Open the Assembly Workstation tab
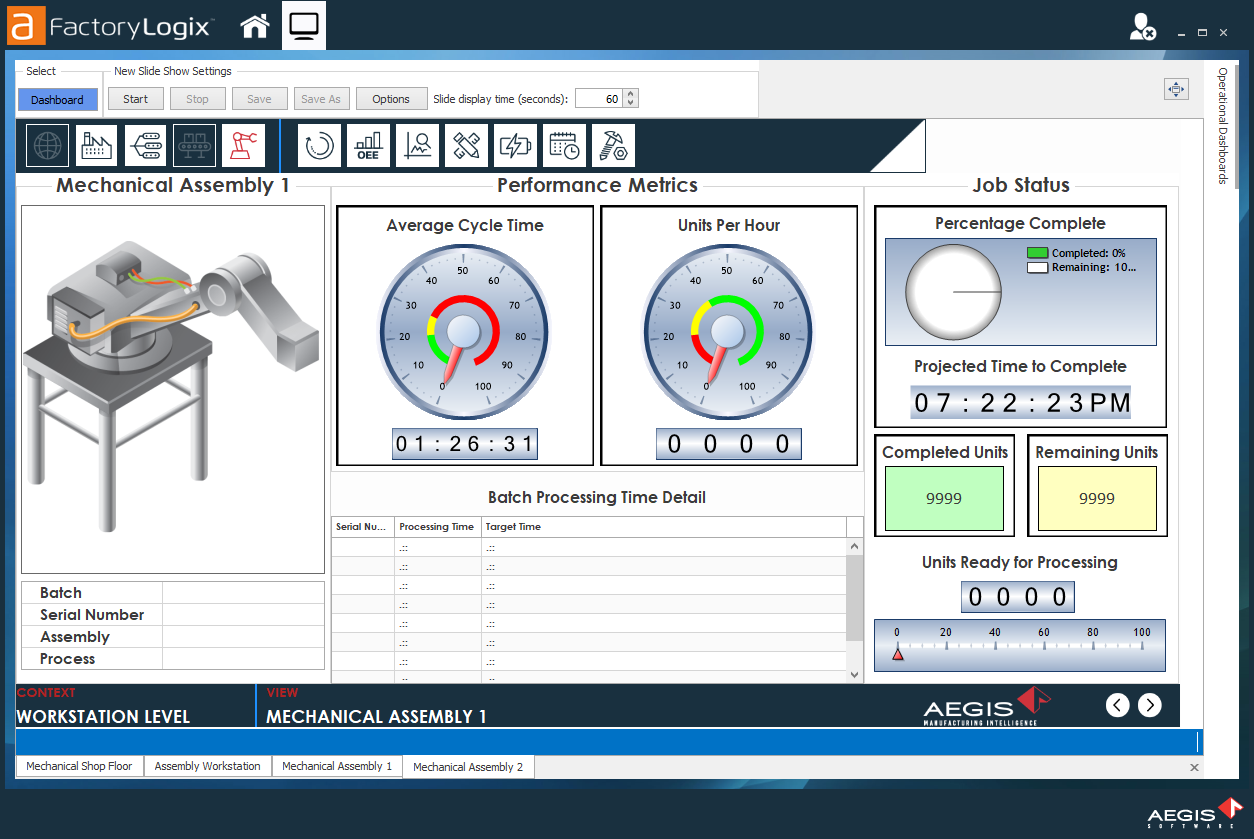The width and height of the screenshot is (1254, 839). point(207,766)
